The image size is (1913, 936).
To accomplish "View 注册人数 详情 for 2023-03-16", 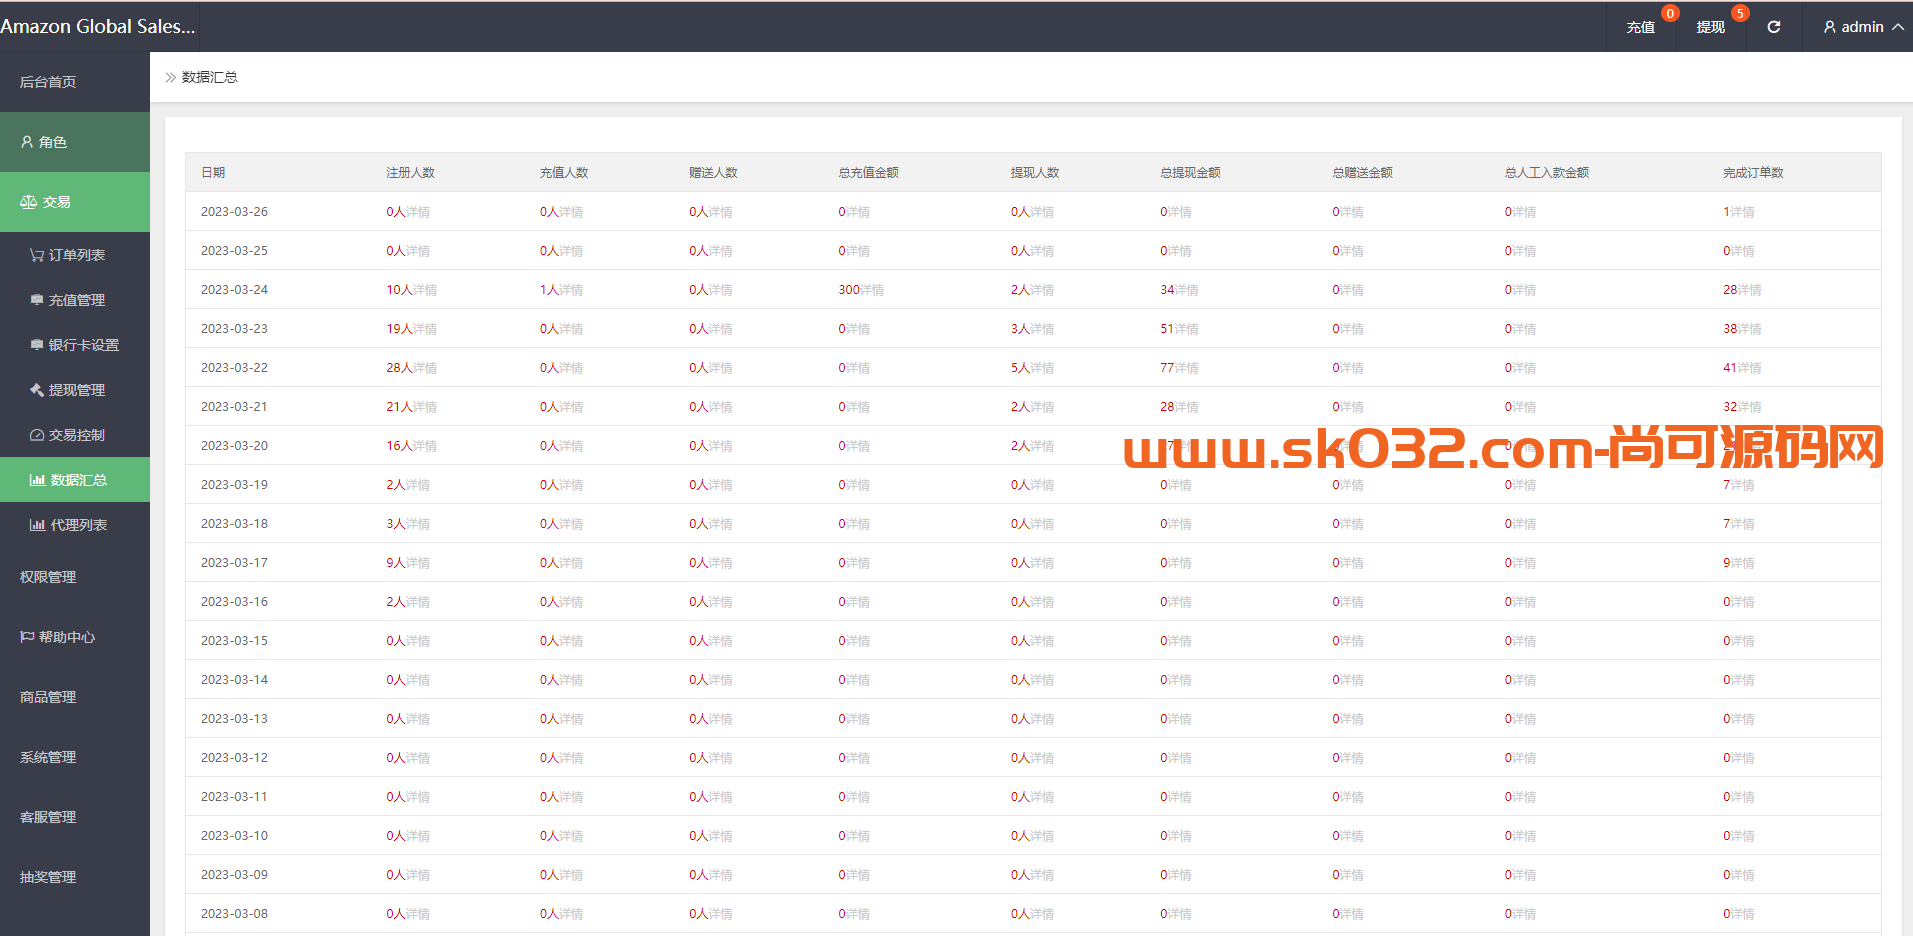I will (x=418, y=602).
